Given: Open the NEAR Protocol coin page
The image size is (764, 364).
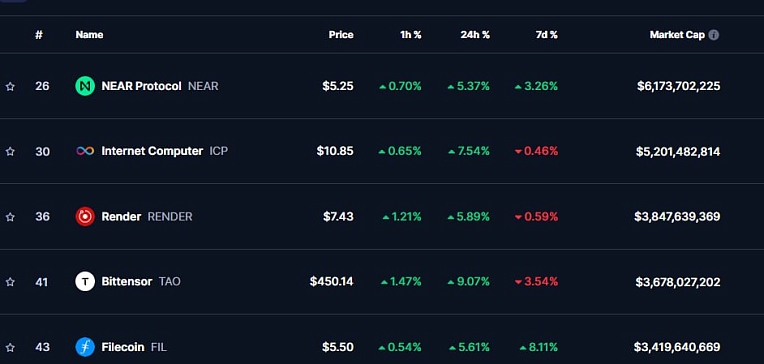Looking at the screenshot, I should 141,86.
